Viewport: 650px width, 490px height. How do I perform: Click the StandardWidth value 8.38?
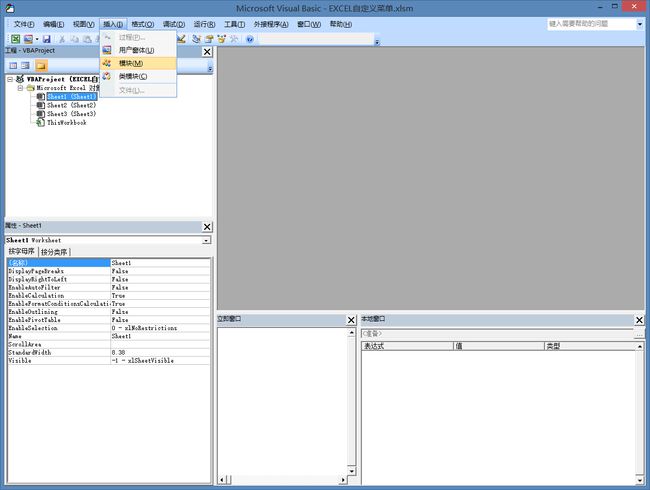(x=160, y=352)
